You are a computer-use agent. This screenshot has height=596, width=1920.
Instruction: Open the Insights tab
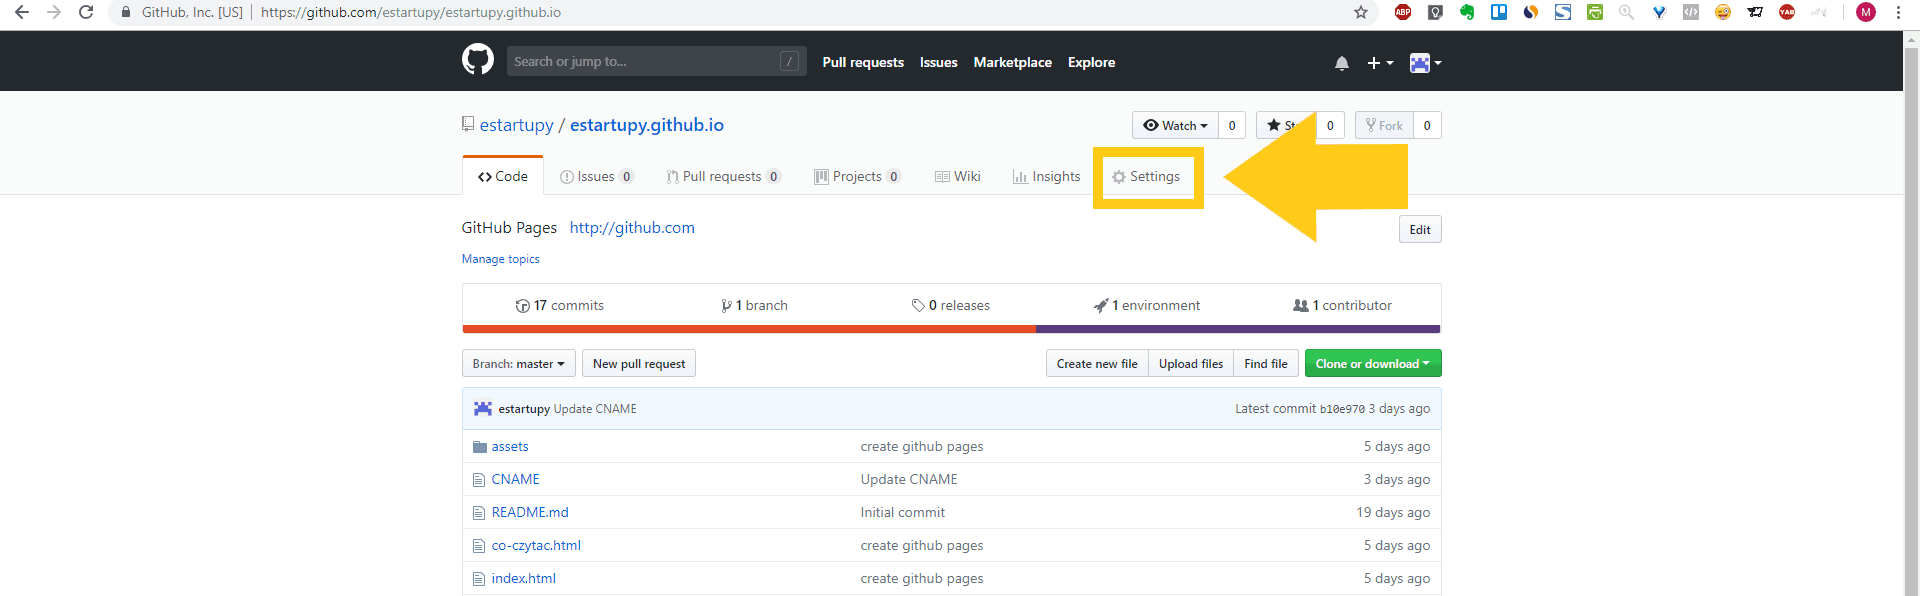click(1046, 176)
